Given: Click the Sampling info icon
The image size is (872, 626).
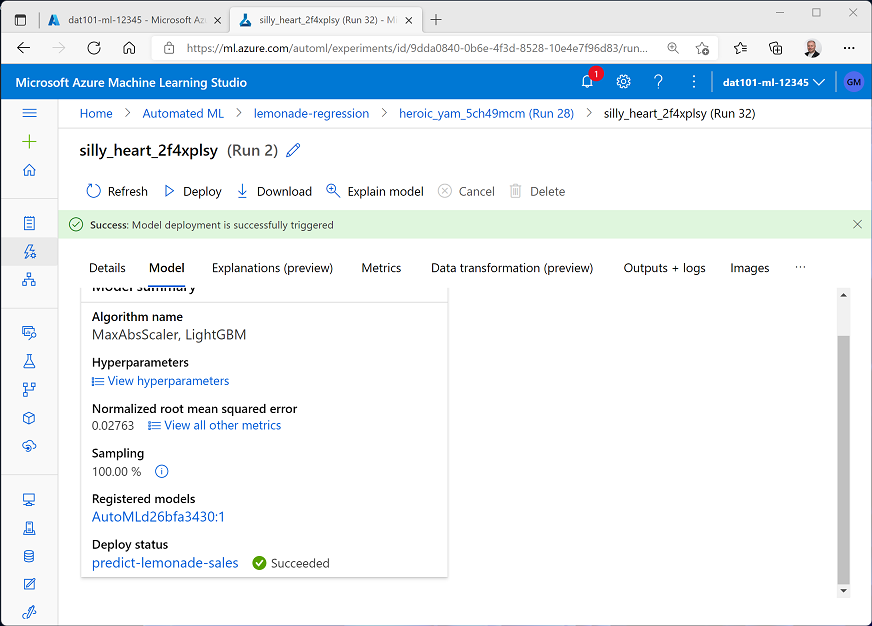Looking at the screenshot, I should click(162, 471).
